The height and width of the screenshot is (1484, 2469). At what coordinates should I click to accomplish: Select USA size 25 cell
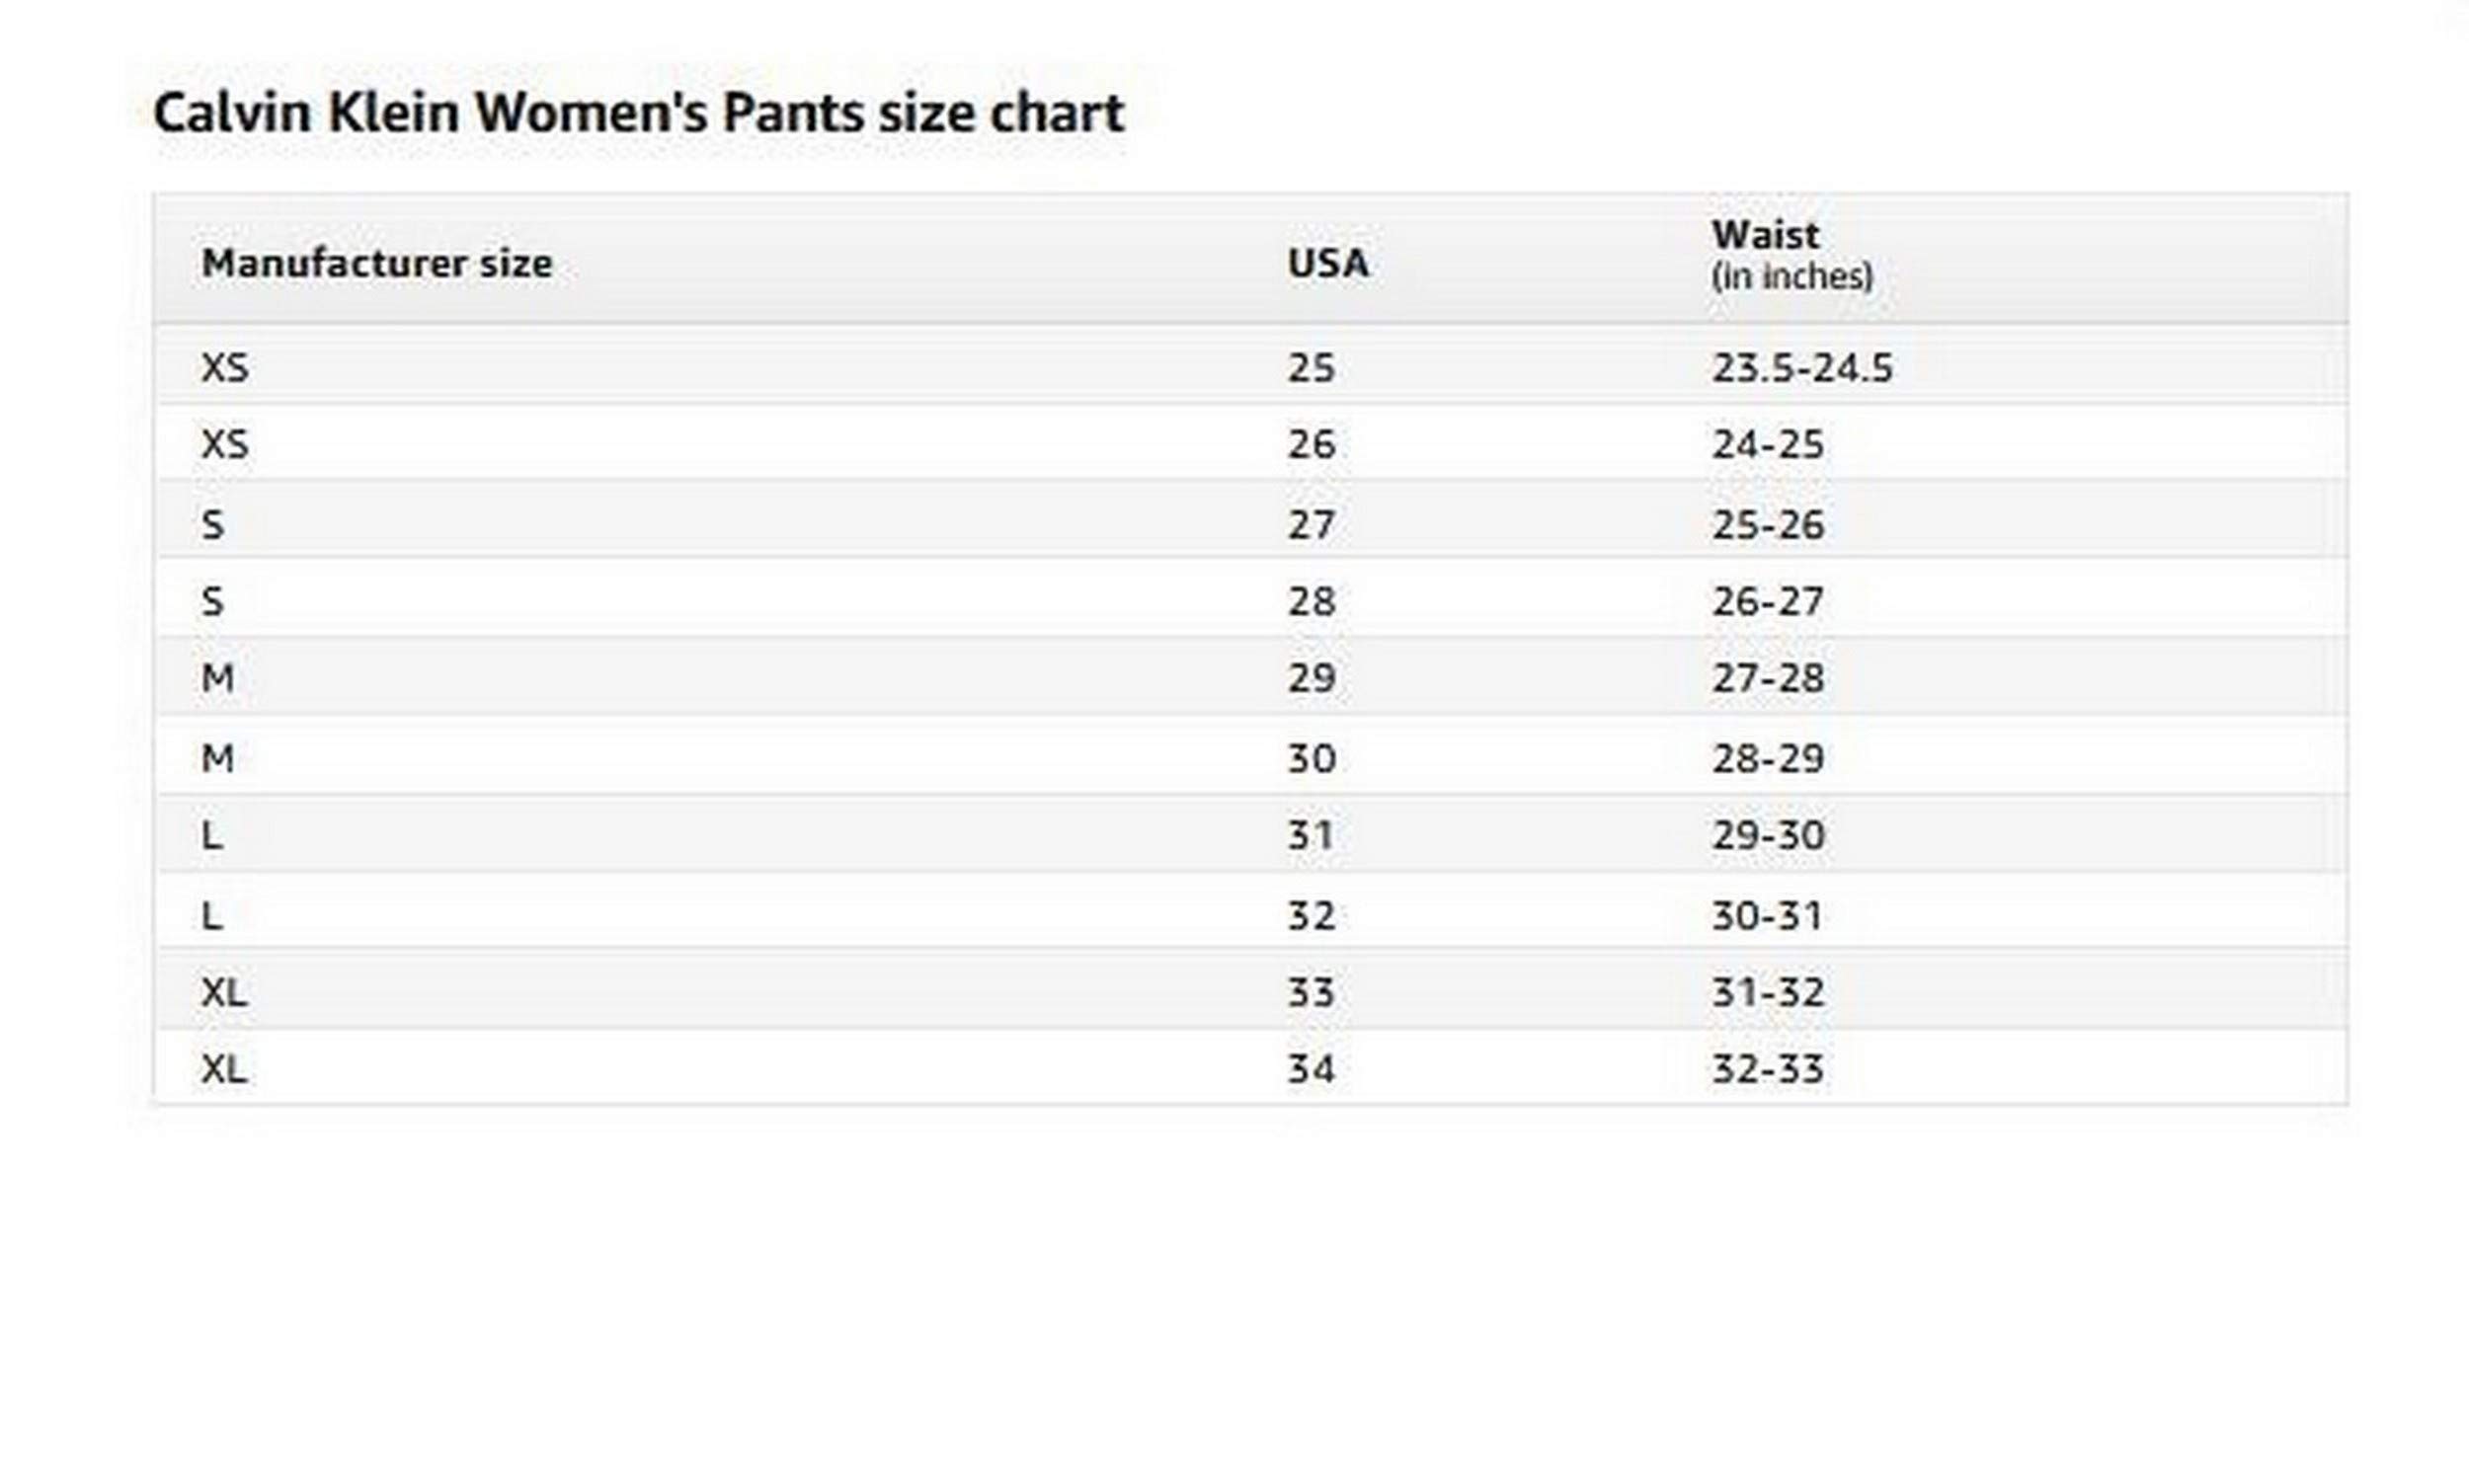pyautogui.click(x=1310, y=368)
